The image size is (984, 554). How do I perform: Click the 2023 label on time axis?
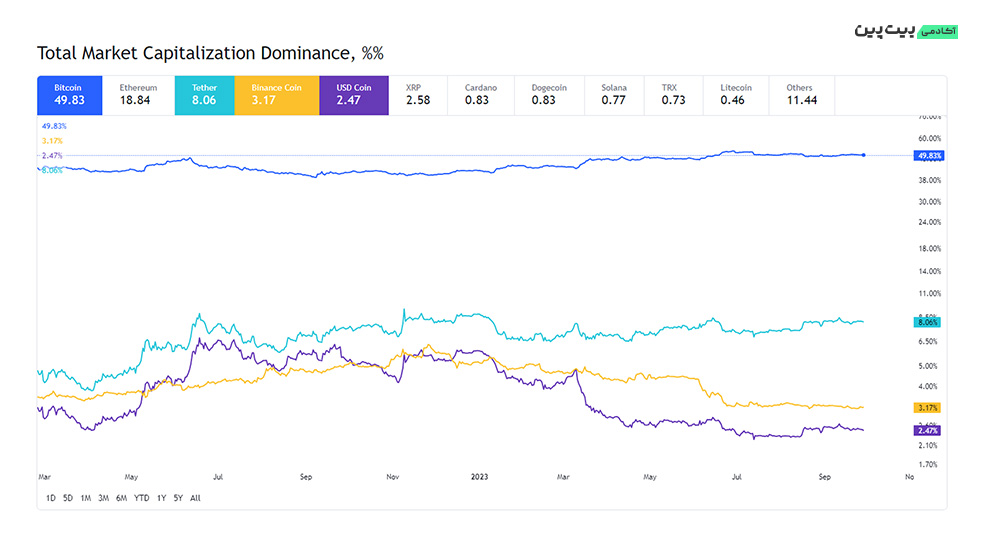479,477
